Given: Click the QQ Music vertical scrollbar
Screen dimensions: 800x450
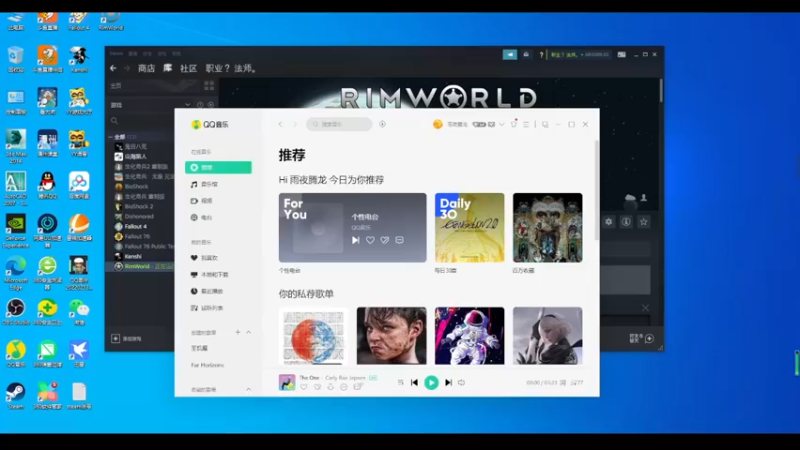Looking at the screenshot, I should 596,190.
